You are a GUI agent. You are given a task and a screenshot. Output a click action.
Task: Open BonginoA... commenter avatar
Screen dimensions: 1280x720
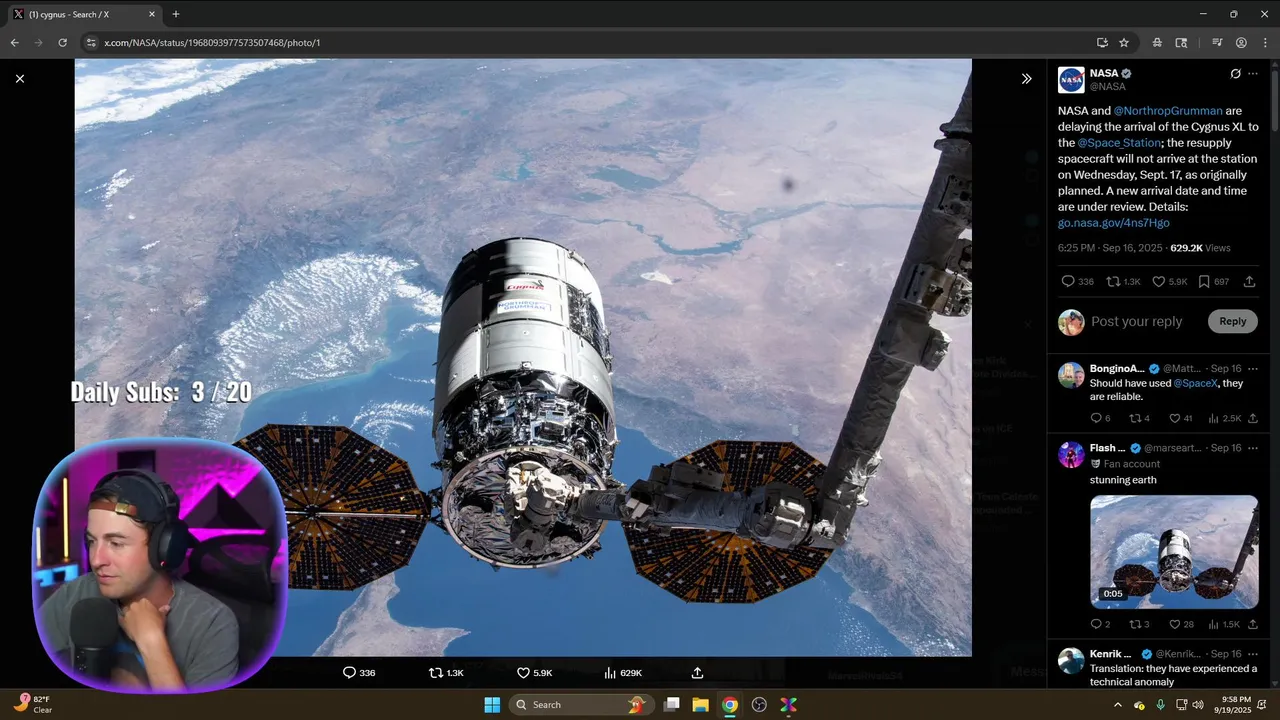click(x=1071, y=375)
